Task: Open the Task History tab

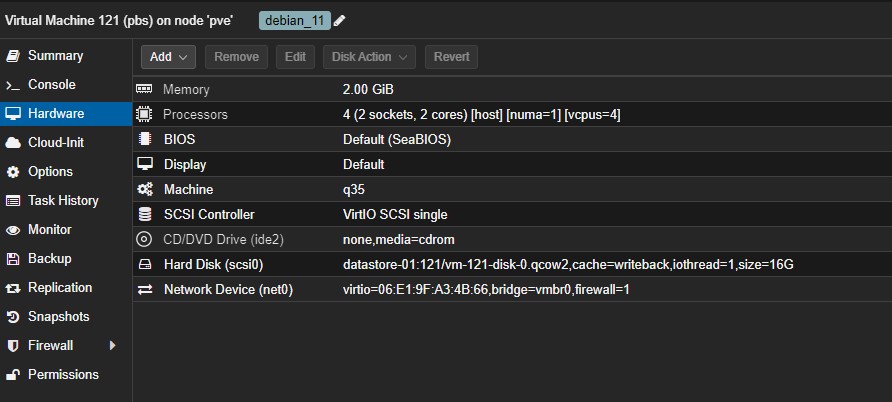Action: point(63,201)
